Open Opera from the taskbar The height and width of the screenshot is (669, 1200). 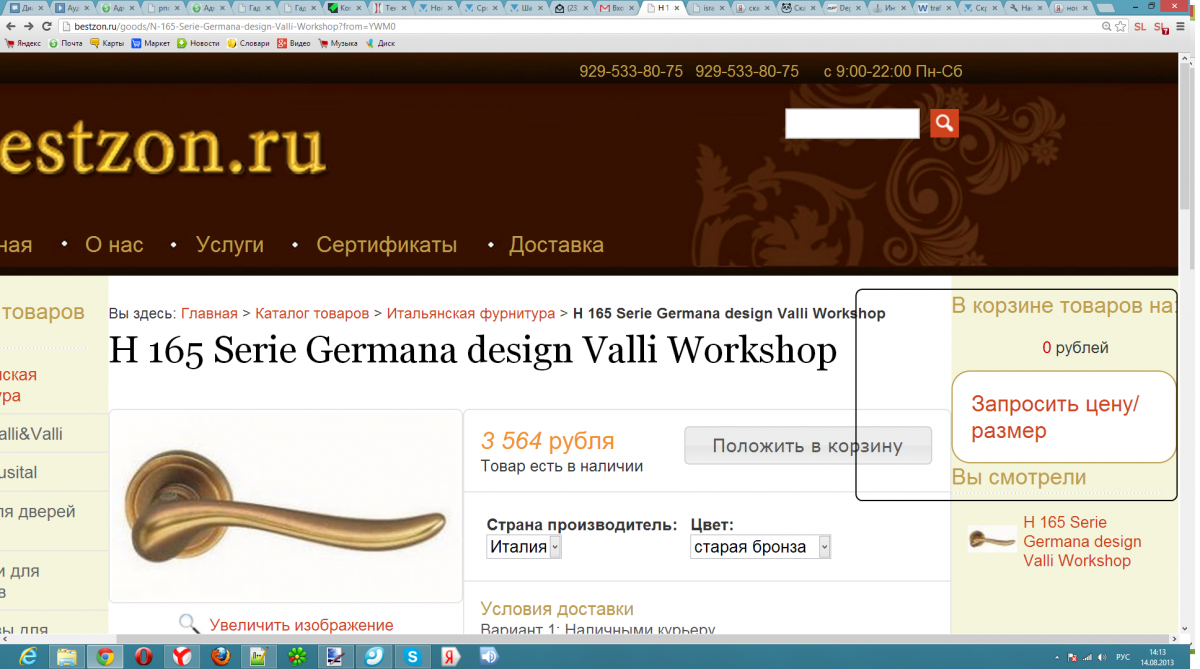pyautogui.click(x=144, y=656)
